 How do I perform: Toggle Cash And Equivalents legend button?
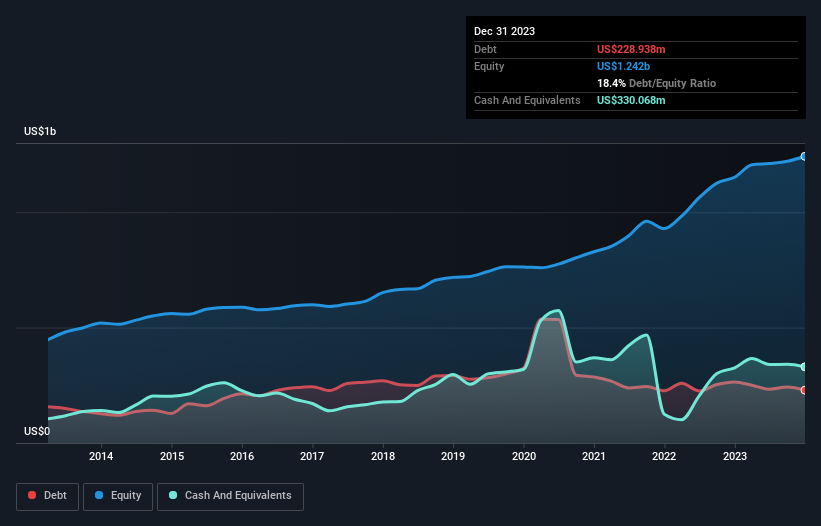tap(230, 496)
